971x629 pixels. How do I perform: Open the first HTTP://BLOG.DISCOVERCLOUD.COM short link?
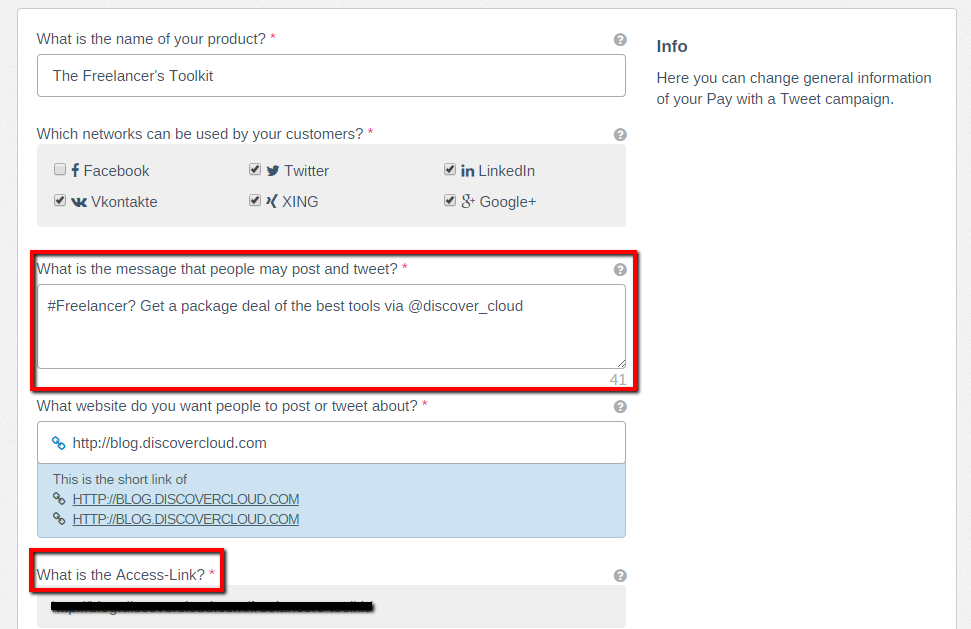point(185,499)
